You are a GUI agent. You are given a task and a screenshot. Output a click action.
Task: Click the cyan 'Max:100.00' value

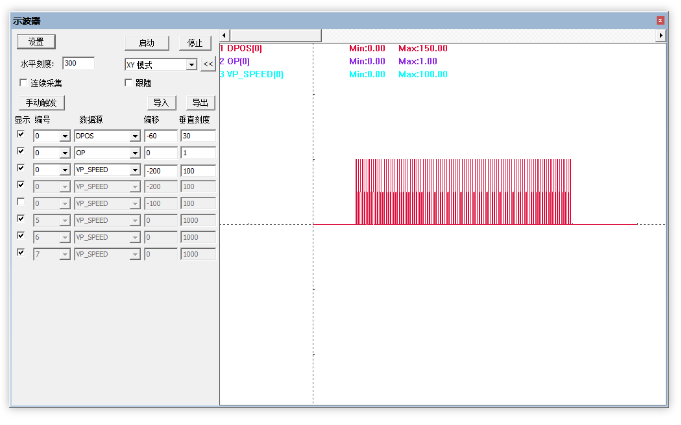click(423, 74)
